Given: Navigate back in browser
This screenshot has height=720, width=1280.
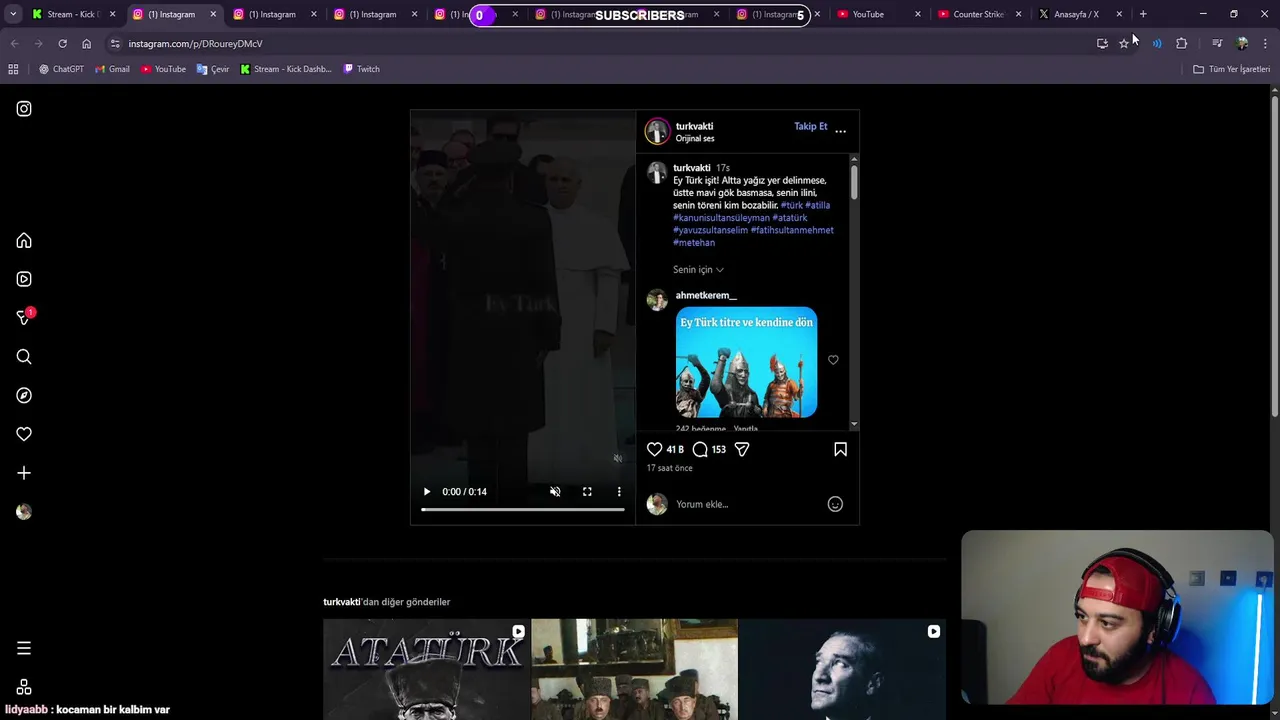Looking at the screenshot, I should click(14, 44).
